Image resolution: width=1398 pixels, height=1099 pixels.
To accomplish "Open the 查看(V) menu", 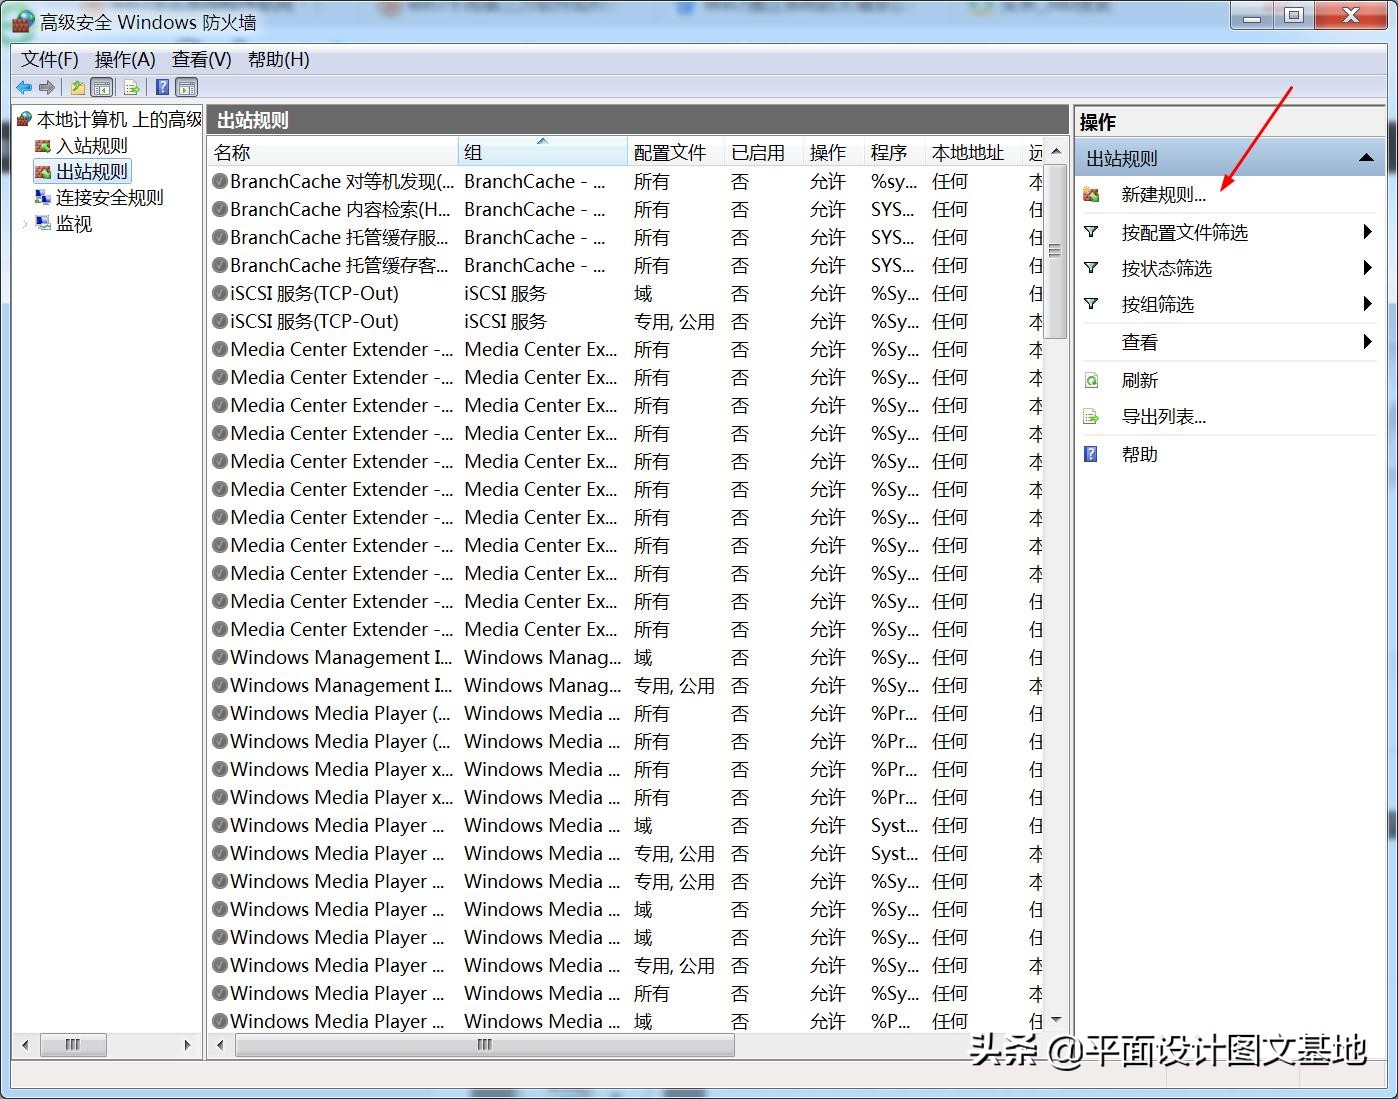I will [x=200, y=59].
